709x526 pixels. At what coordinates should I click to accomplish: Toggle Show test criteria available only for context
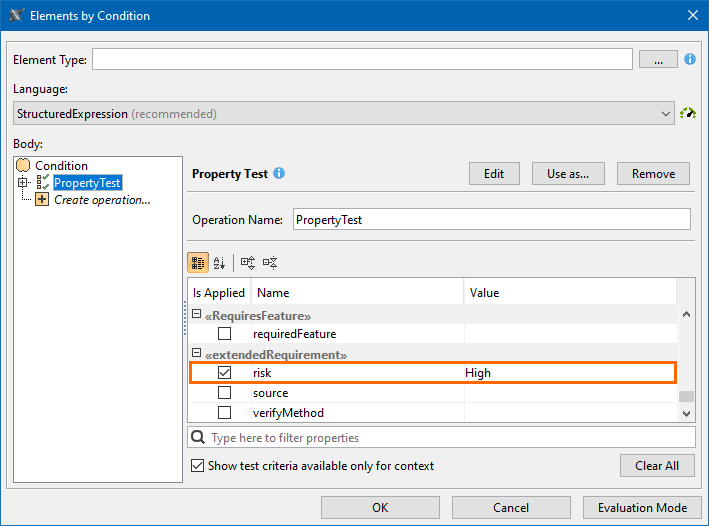coord(198,466)
